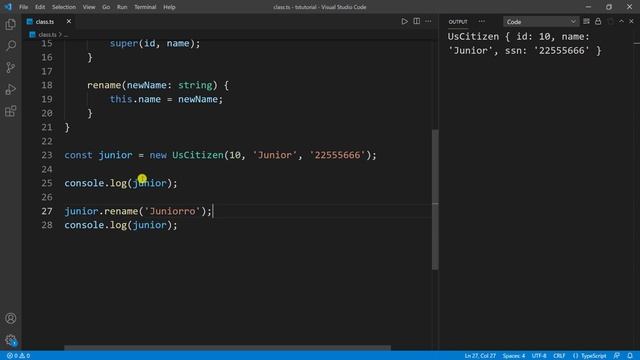Click the editor vertical scrollbar thumb
This screenshot has height=360, width=640.
point(435,199)
